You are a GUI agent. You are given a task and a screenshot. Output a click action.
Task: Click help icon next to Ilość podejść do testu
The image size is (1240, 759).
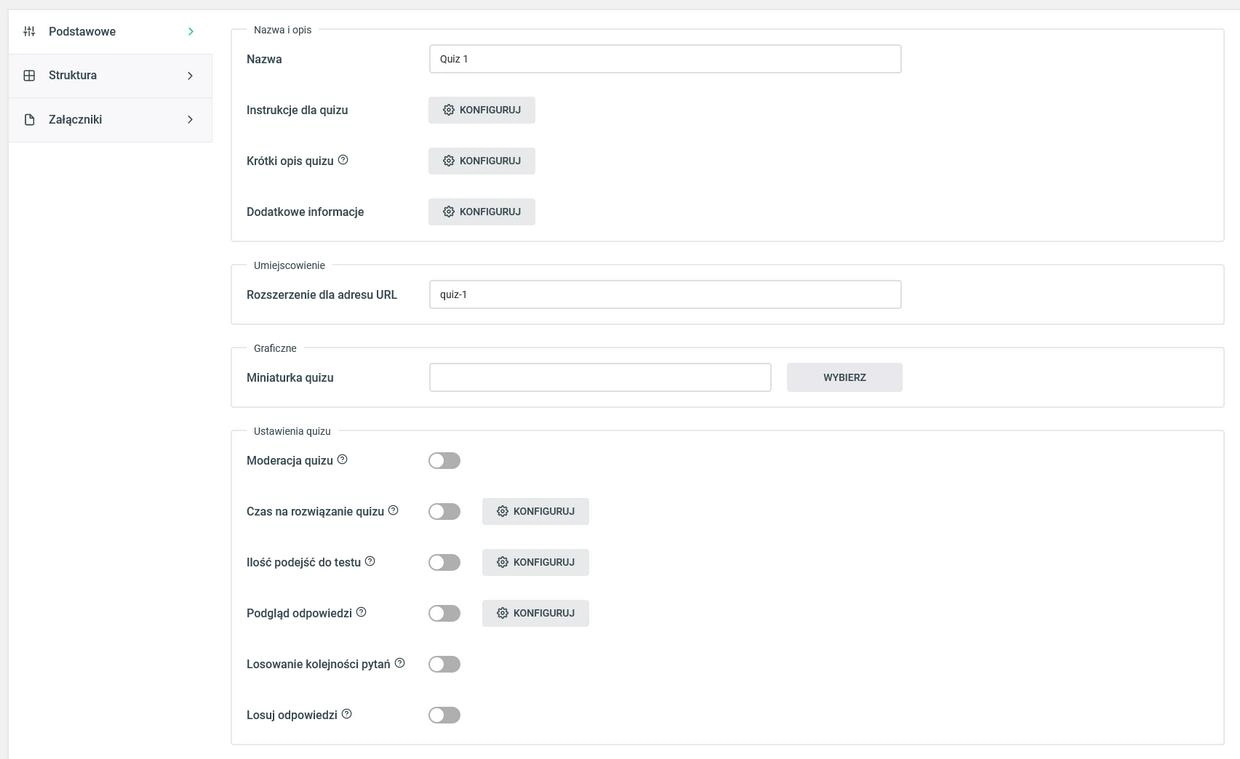(x=370, y=561)
